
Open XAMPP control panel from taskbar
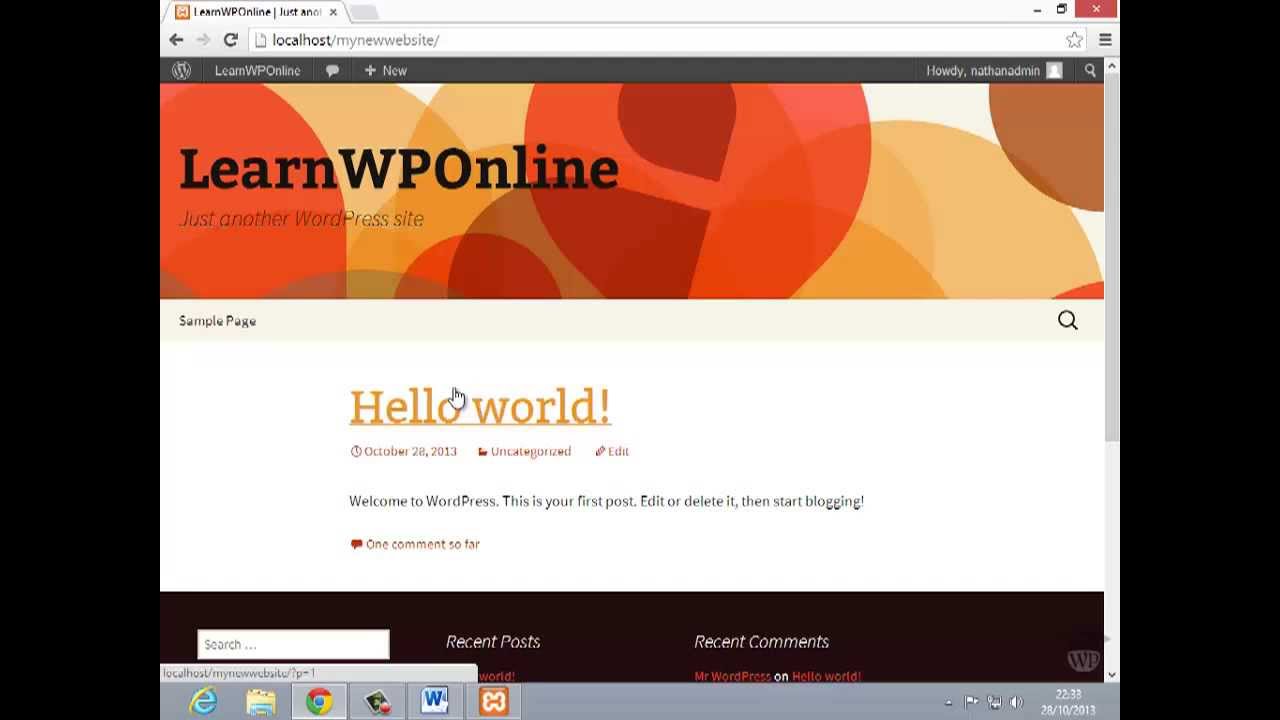[x=493, y=701]
